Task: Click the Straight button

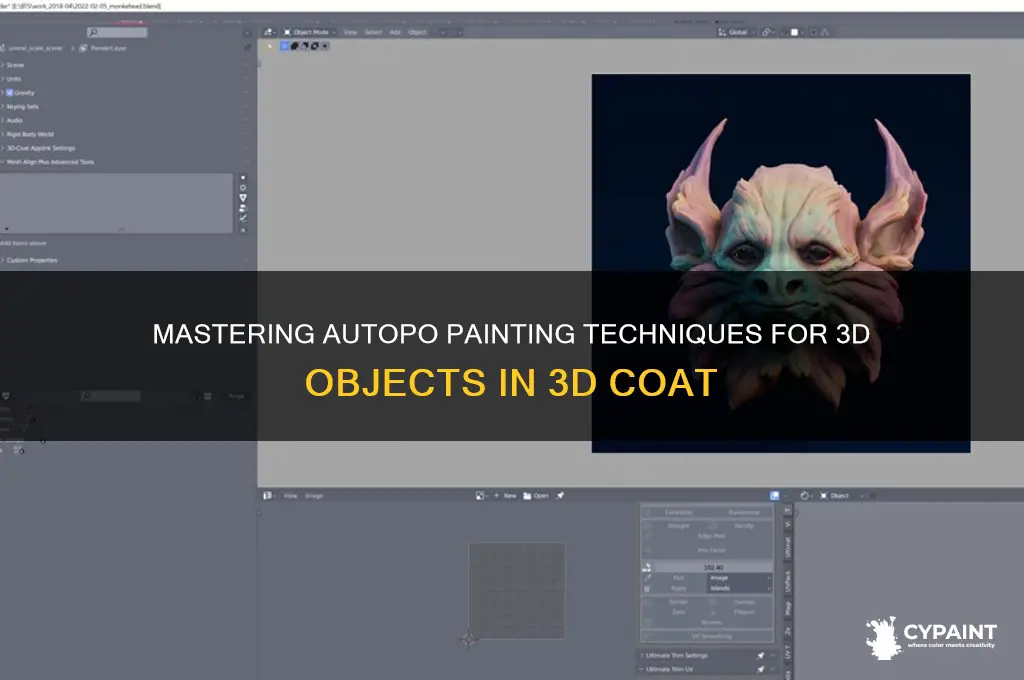Action: click(x=679, y=526)
